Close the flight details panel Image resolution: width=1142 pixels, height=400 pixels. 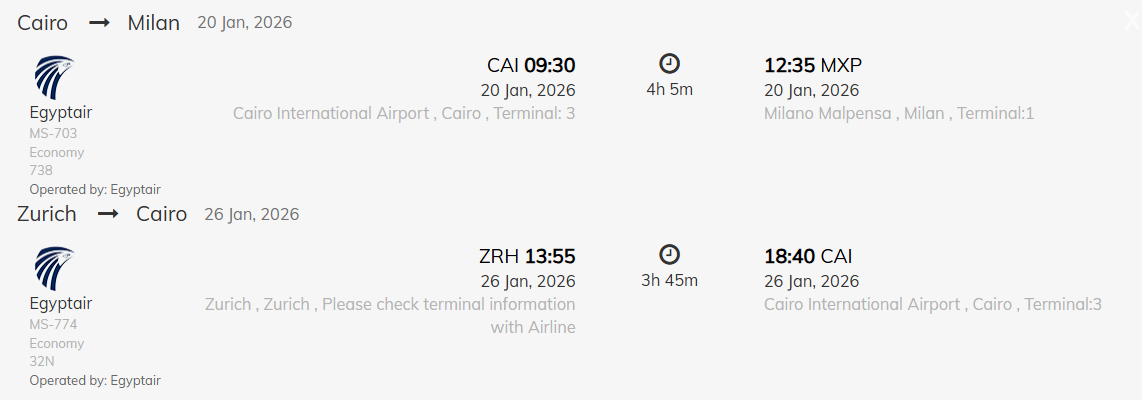point(1131,21)
